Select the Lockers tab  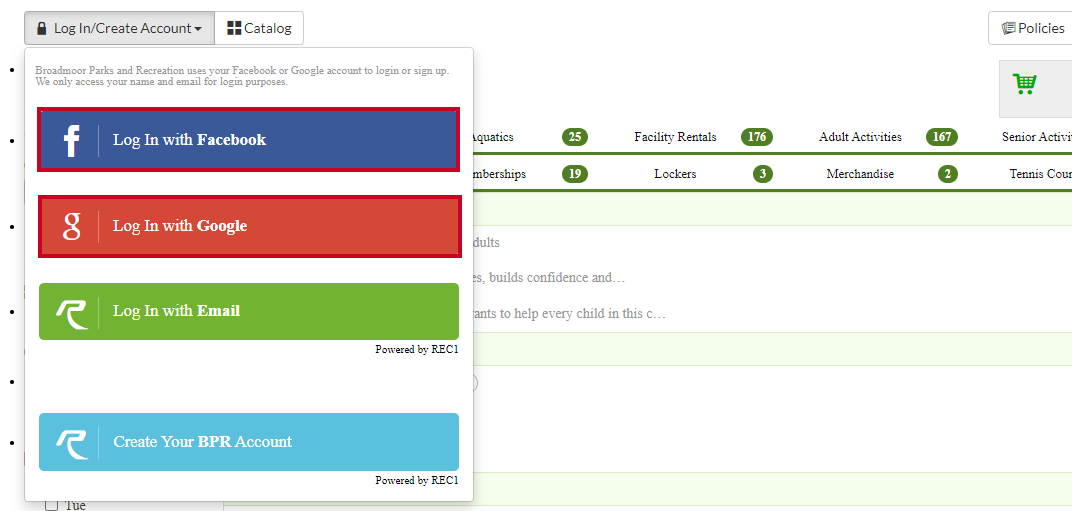coord(675,174)
